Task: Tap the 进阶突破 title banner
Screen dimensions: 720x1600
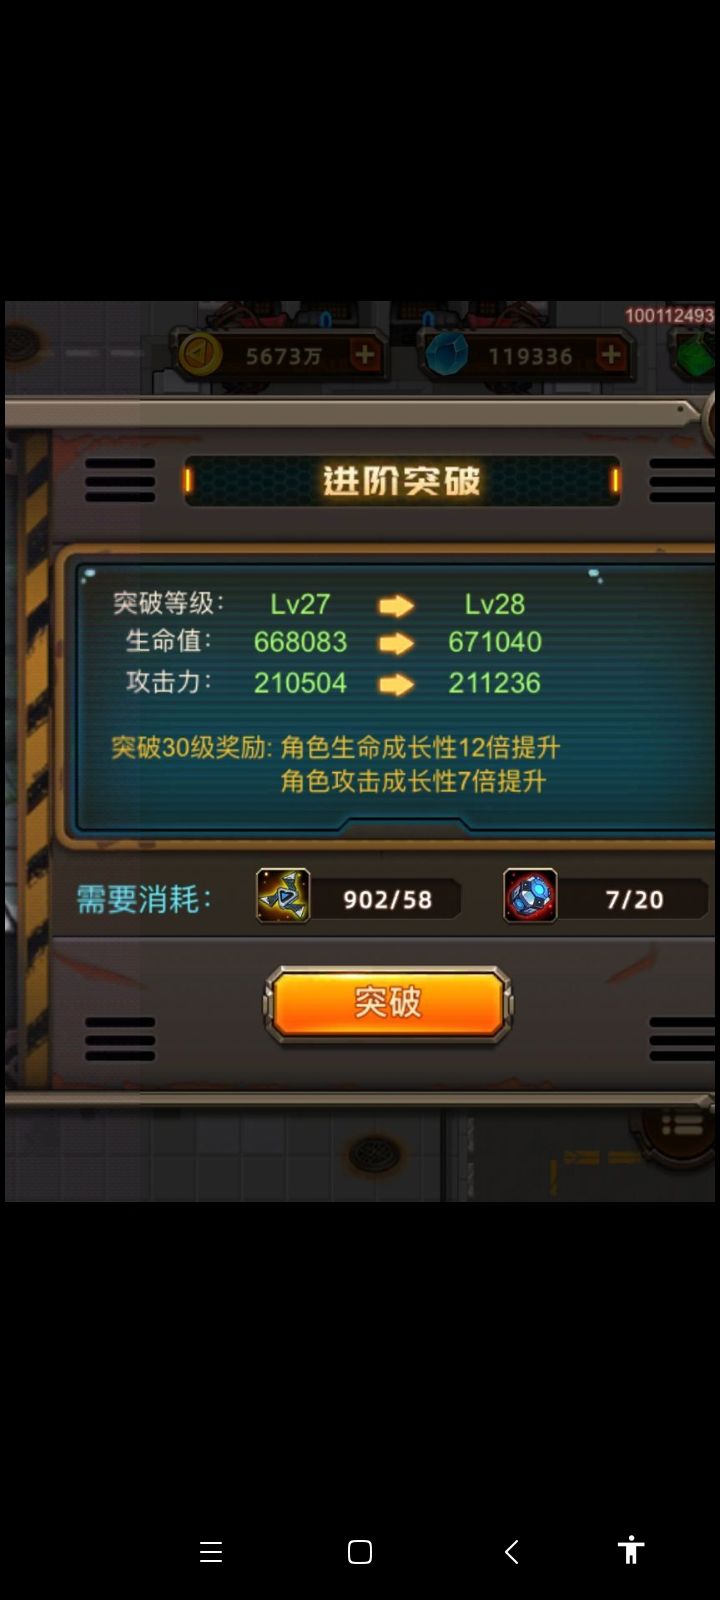Action: coord(402,481)
